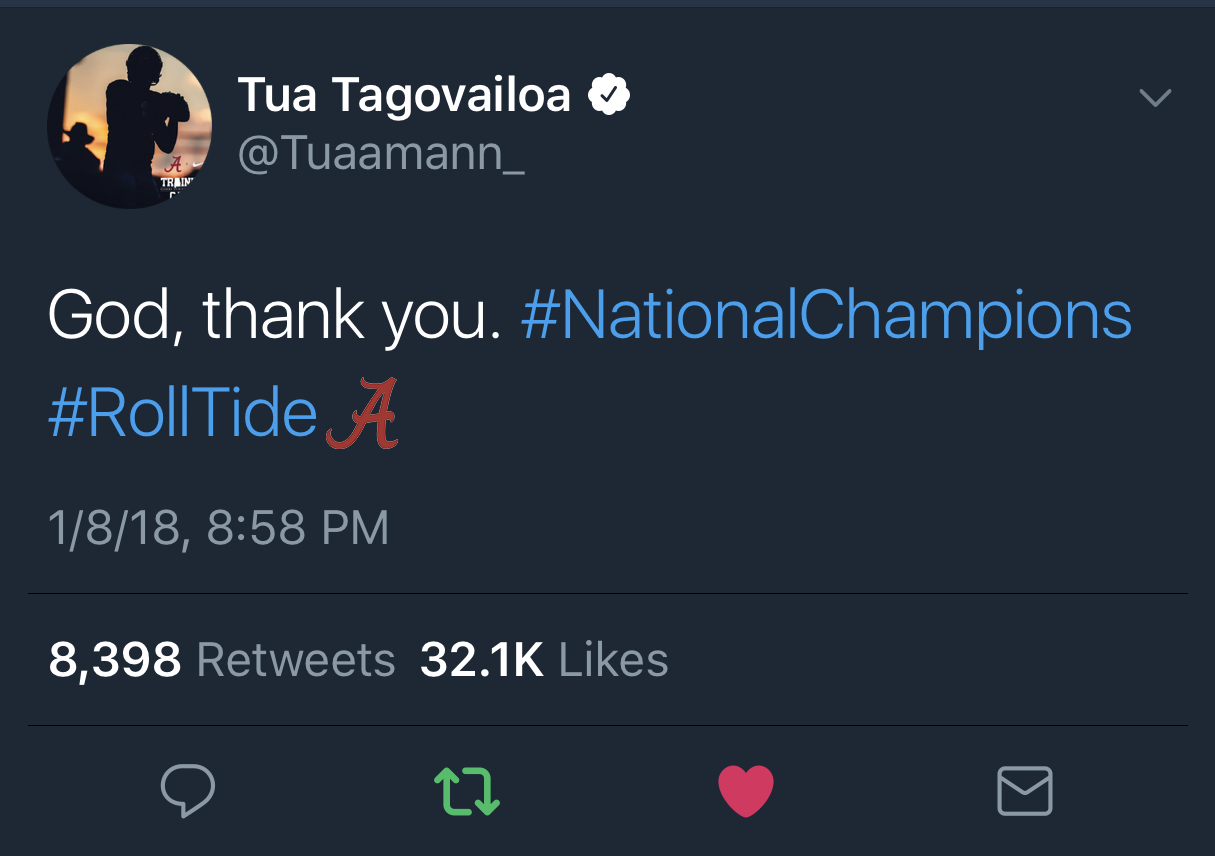
Task: Unlike the tweet via red heart
Action: pos(746,791)
